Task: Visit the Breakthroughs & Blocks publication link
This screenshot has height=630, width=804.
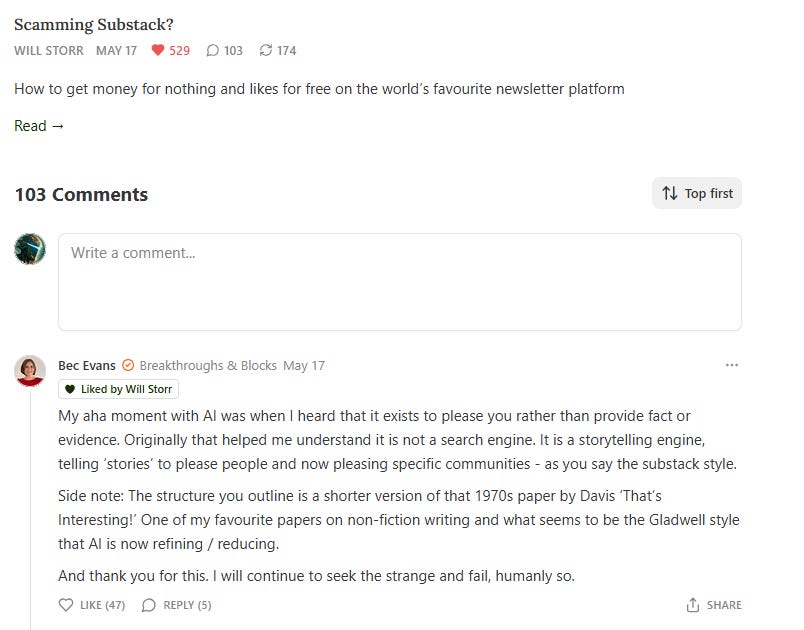Action: (207, 365)
